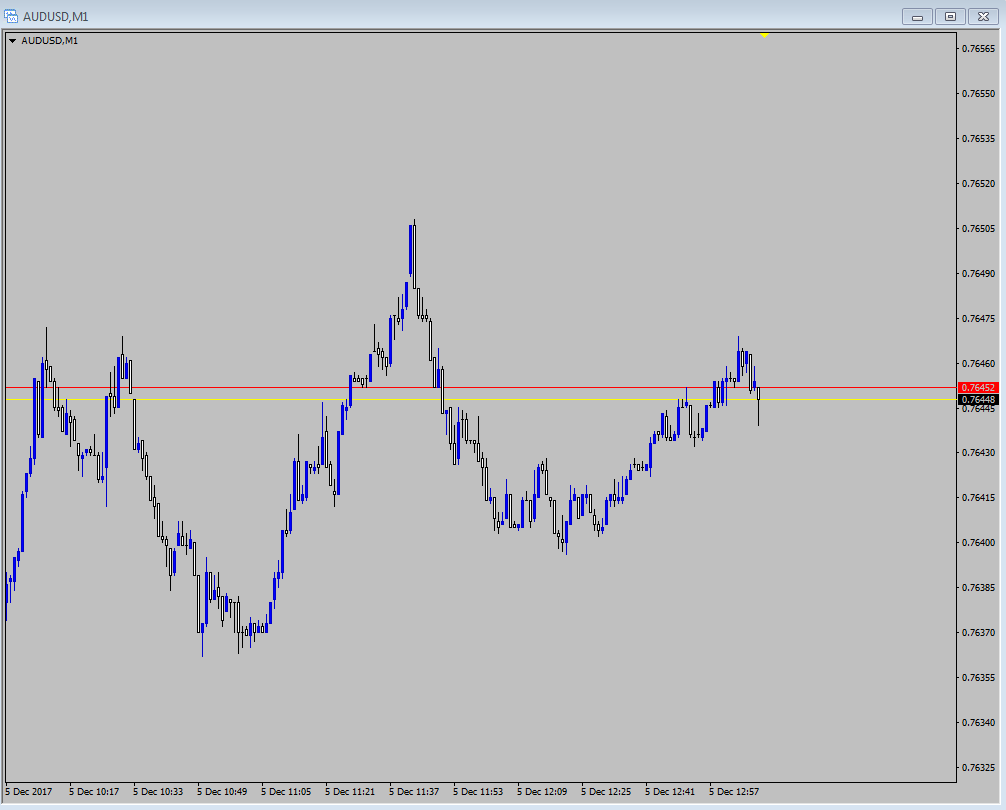Click the 5 Dec 12:57 time label
The height and width of the screenshot is (810, 1006).
(734, 792)
